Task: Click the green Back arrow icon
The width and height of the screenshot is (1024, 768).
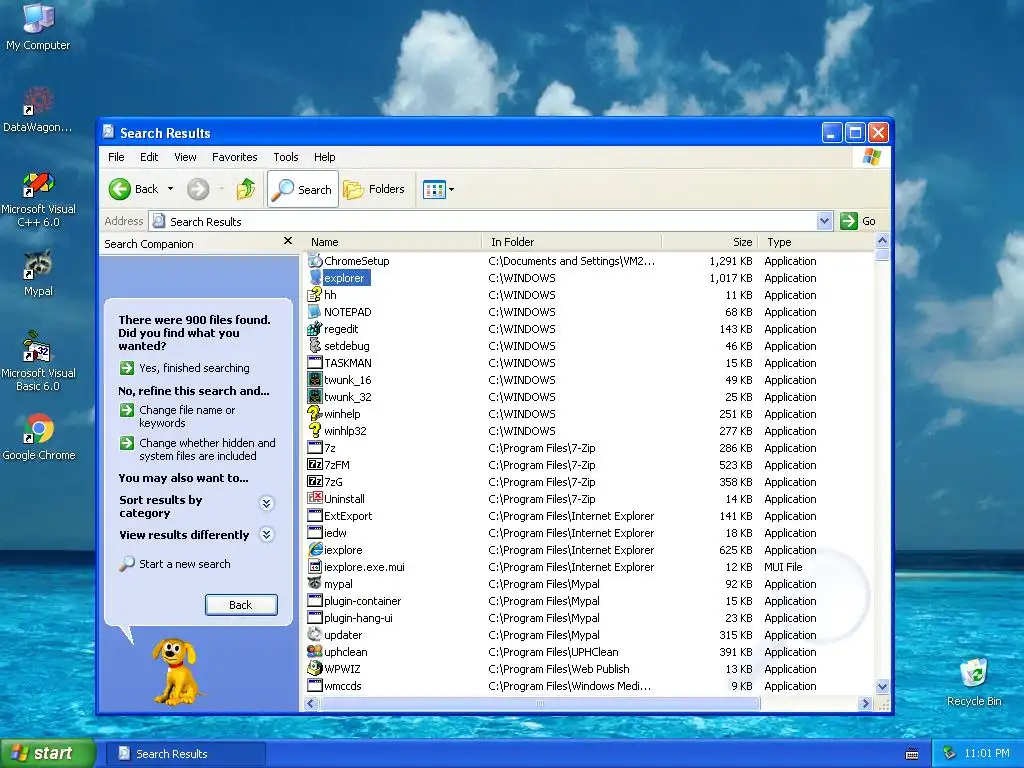Action: pyautogui.click(x=120, y=189)
